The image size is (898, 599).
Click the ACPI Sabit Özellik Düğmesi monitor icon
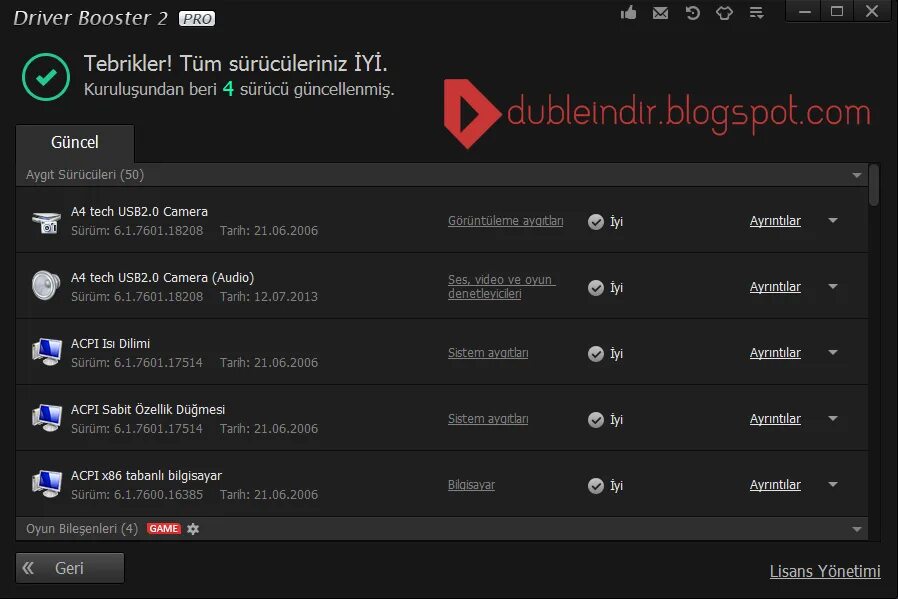coord(46,417)
